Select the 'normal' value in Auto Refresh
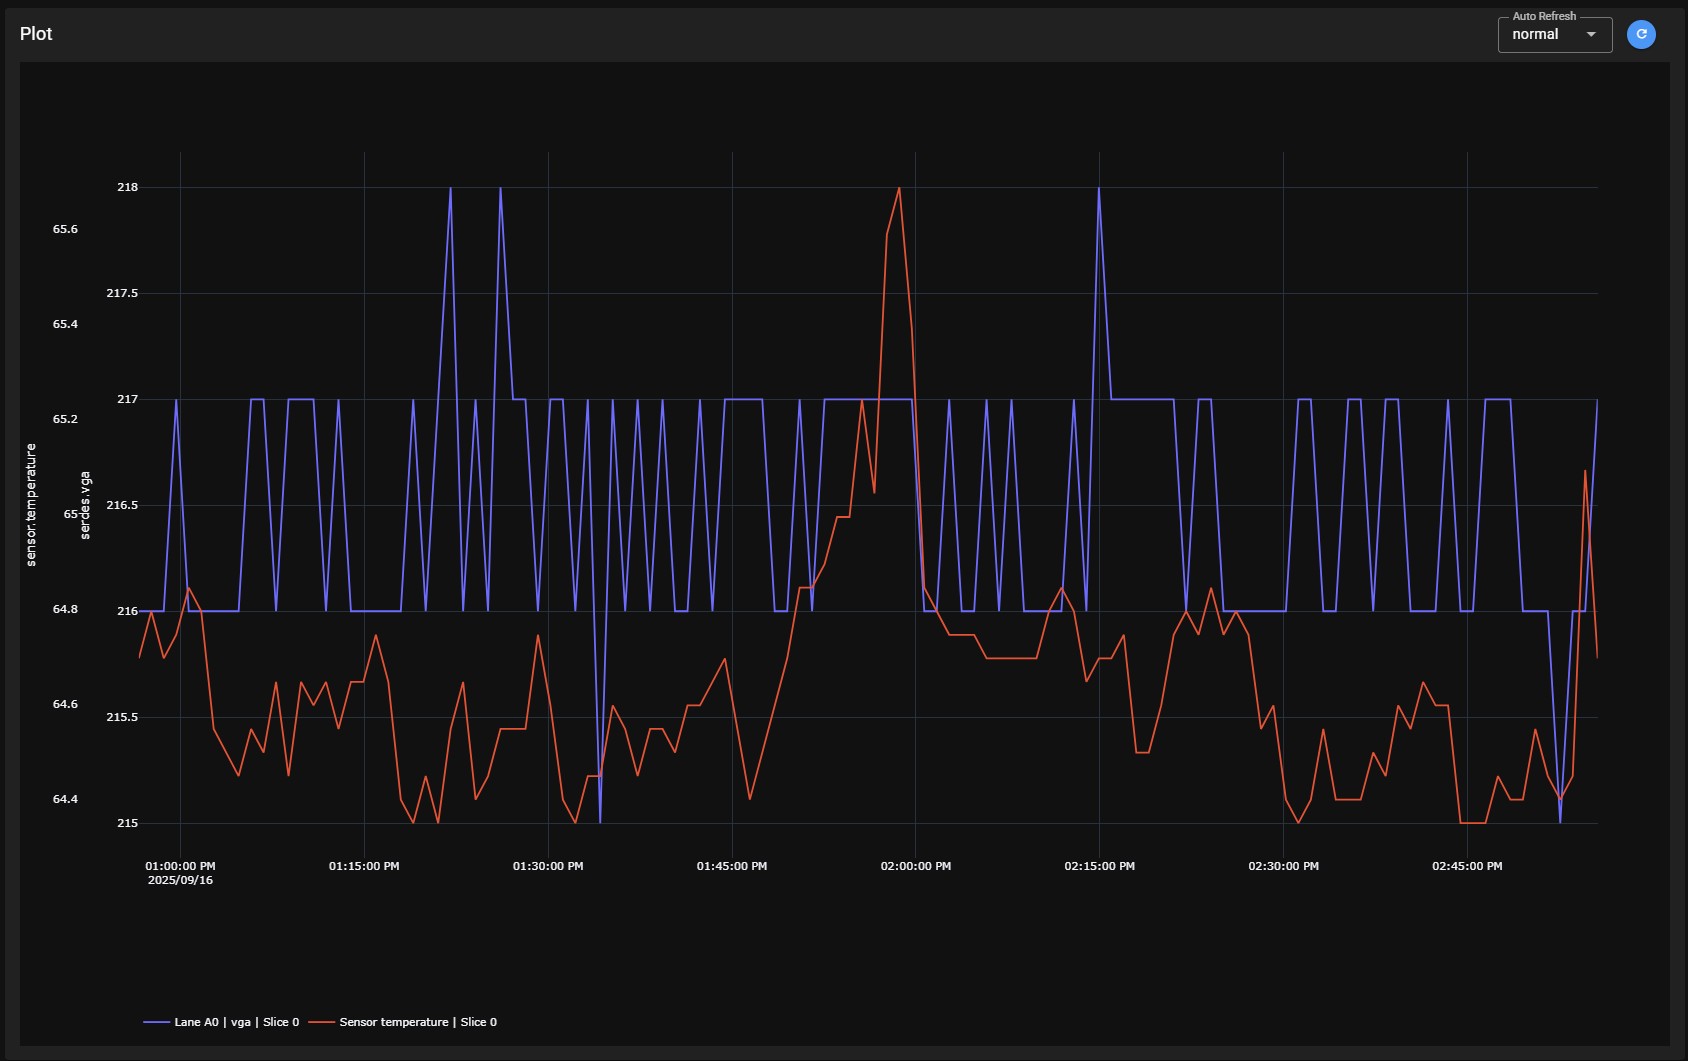 1535,35
